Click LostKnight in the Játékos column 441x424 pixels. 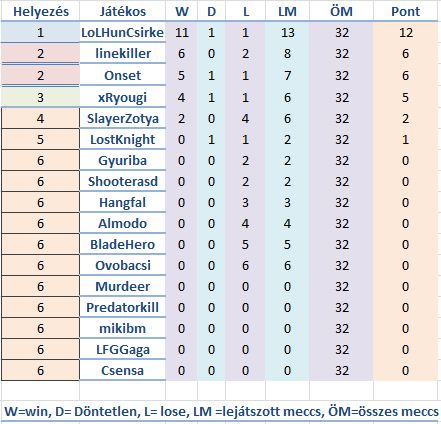[122, 139]
